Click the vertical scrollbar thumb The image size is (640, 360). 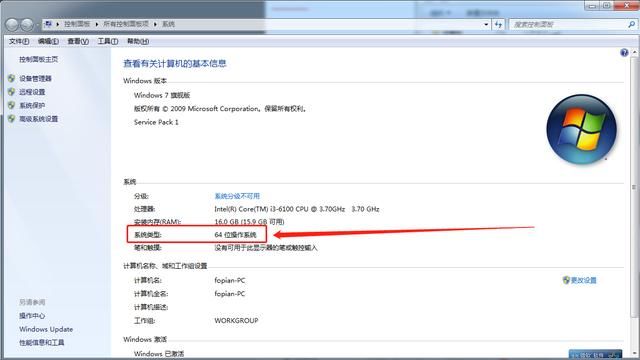634,187
